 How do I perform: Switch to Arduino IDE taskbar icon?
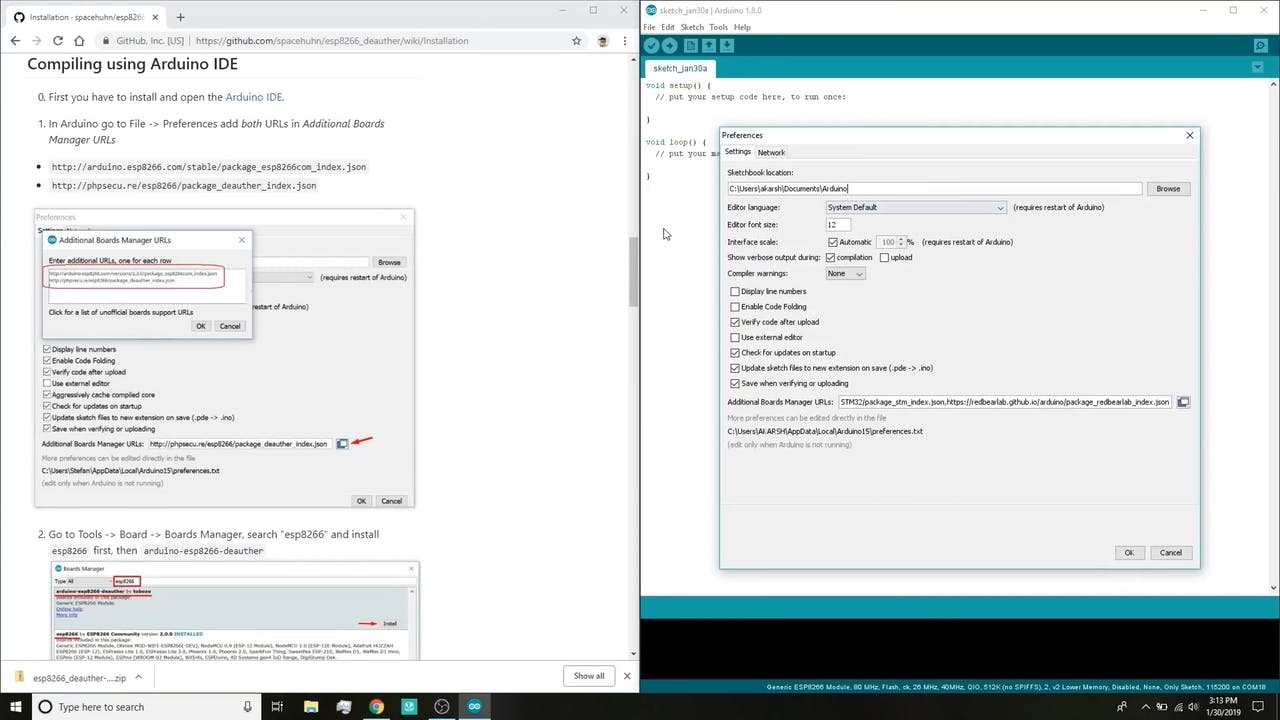[474, 707]
